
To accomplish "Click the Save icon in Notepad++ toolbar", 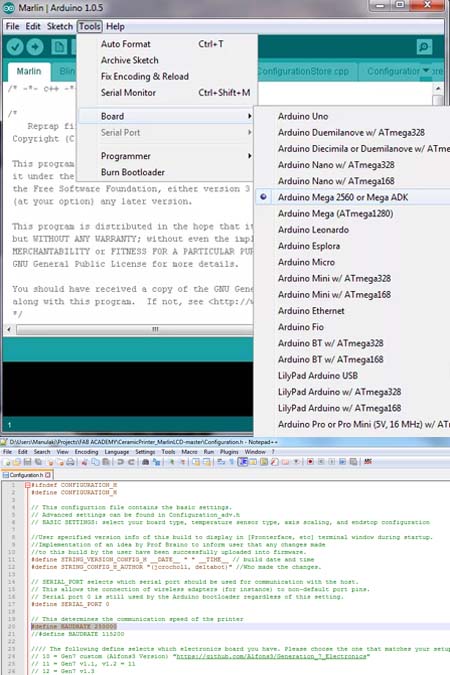I will (x=27, y=462).
